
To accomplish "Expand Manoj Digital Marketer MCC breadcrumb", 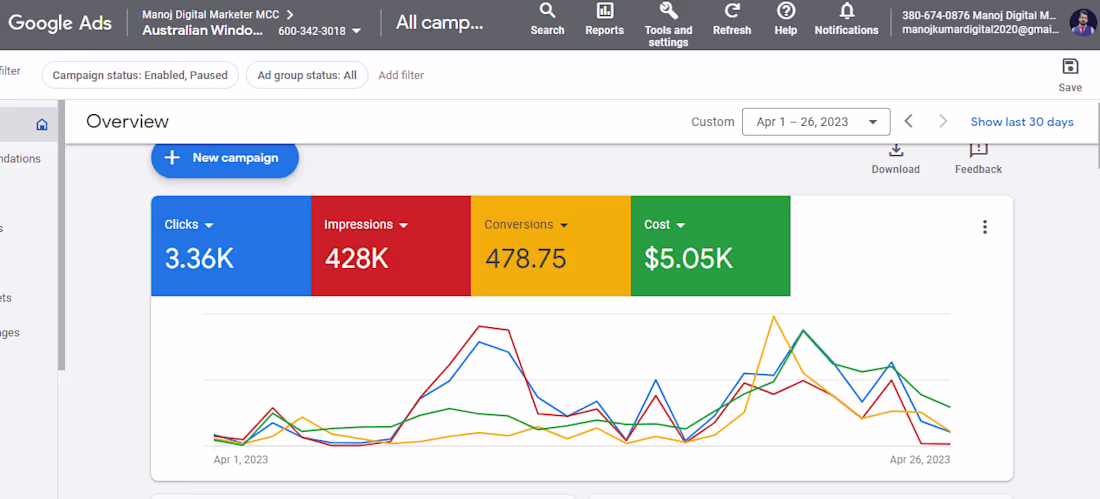I will click(217, 14).
